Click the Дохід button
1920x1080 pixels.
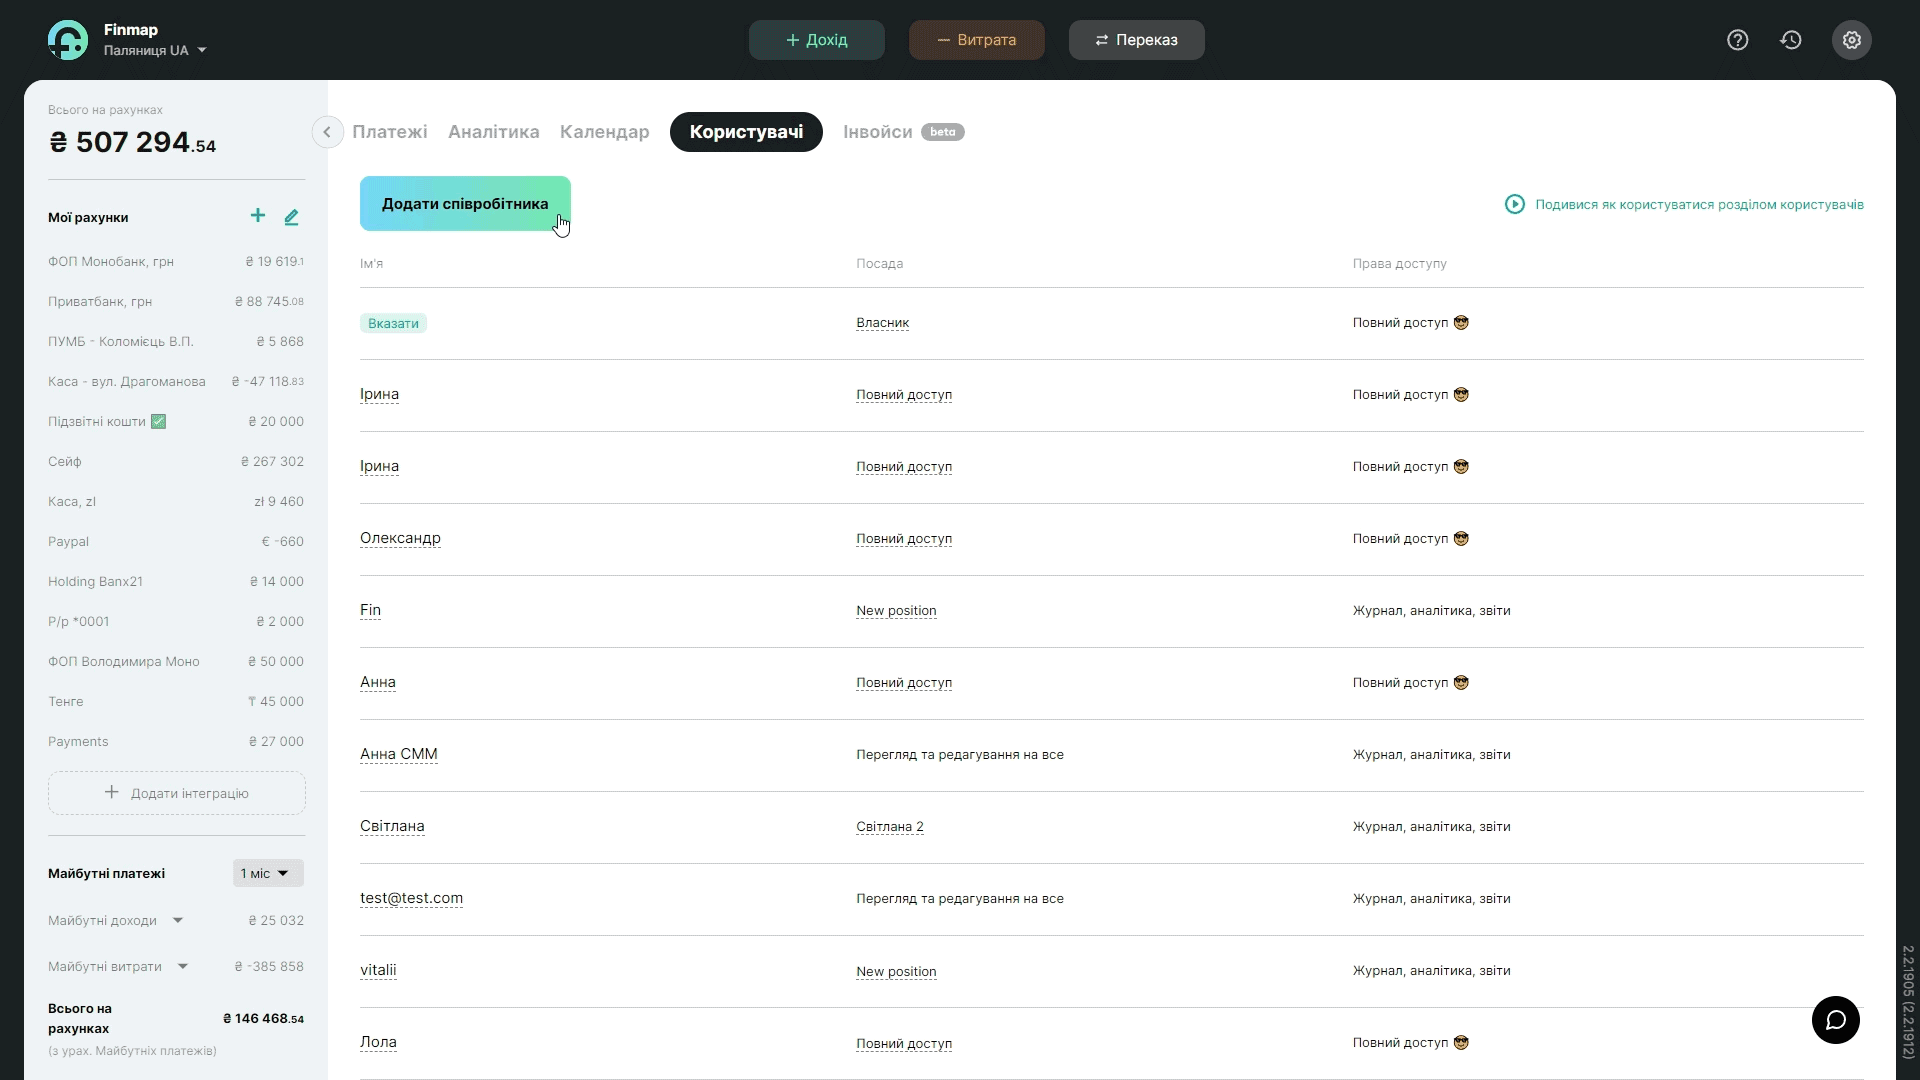[817, 40]
